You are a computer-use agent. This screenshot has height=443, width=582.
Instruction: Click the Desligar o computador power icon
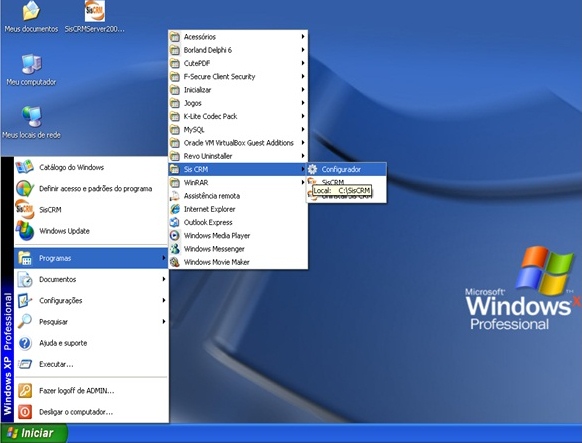[24, 412]
